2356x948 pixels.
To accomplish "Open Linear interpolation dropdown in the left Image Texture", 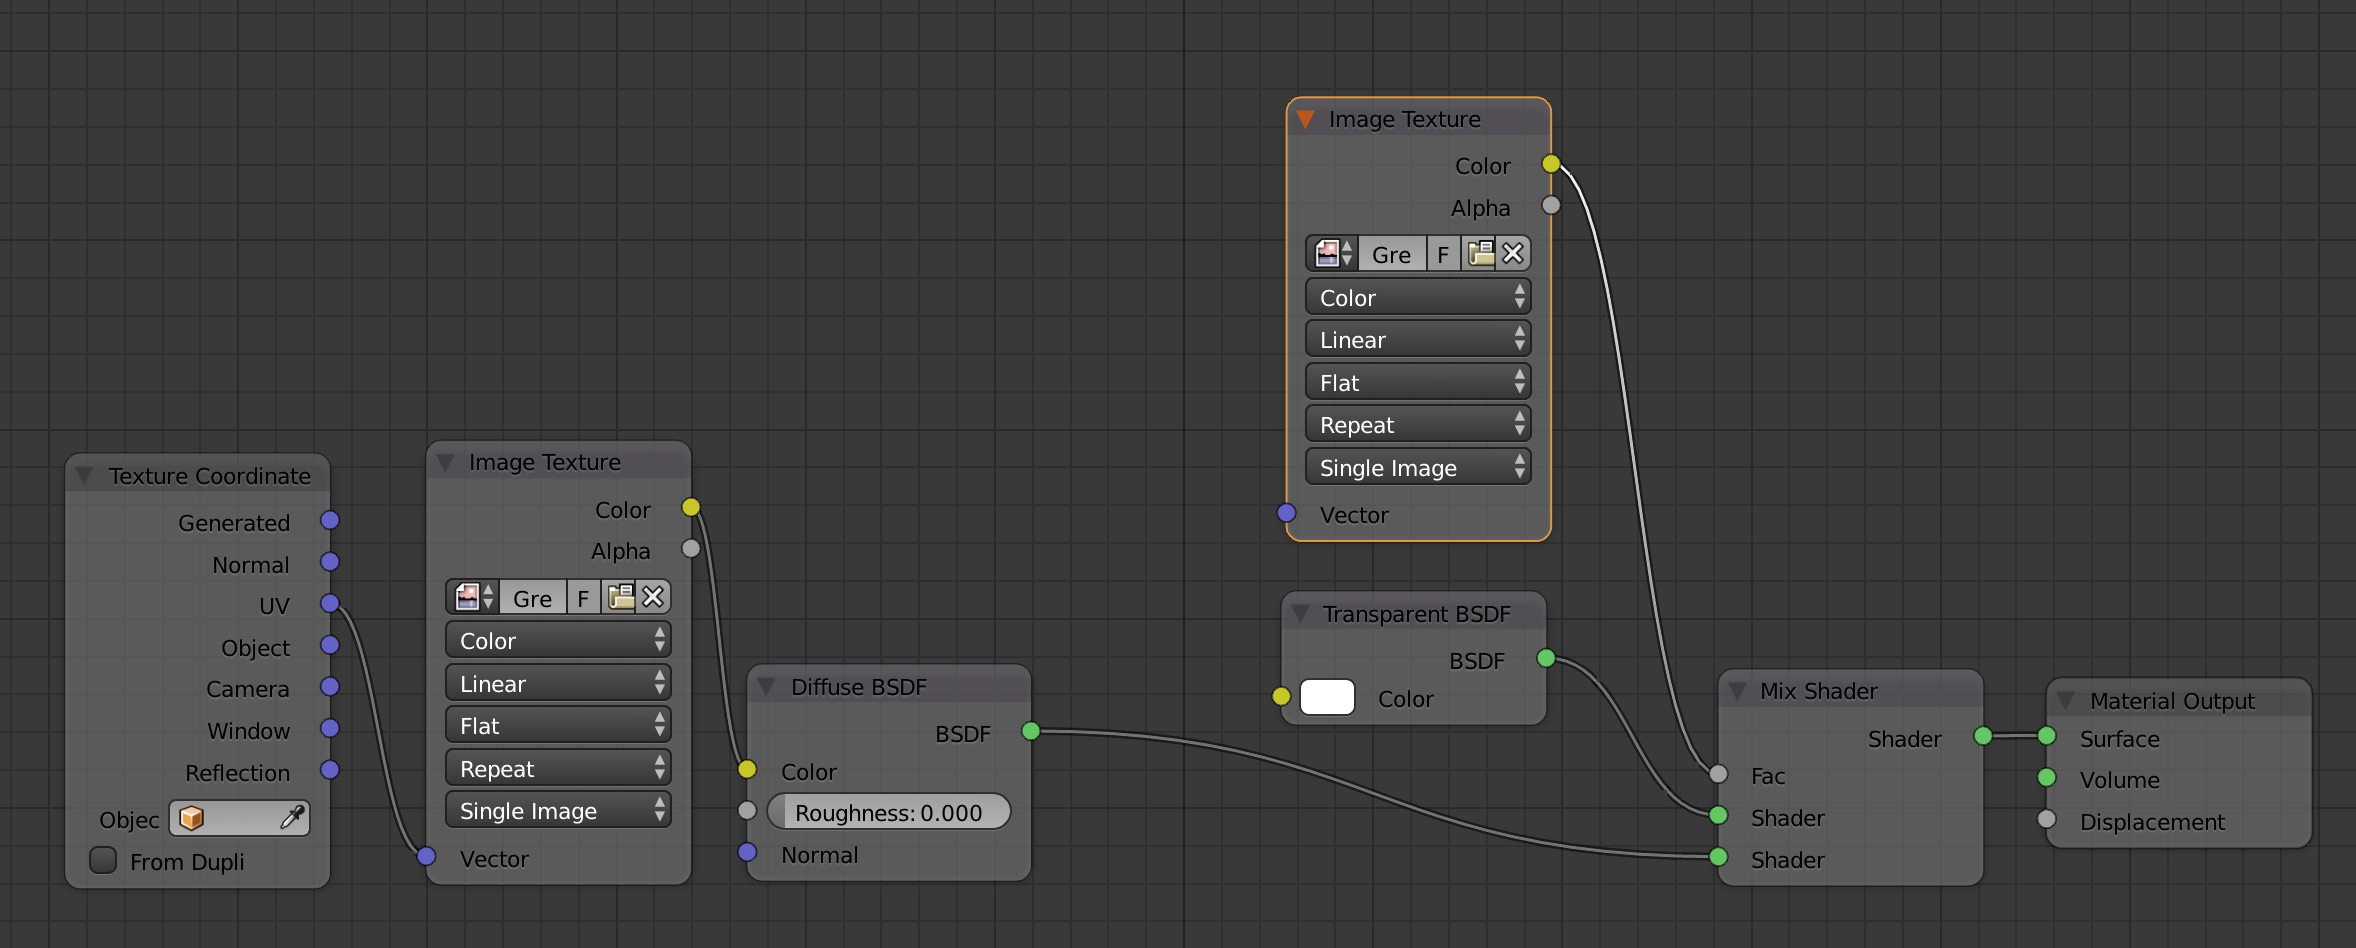I will click(x=558, y=683).
